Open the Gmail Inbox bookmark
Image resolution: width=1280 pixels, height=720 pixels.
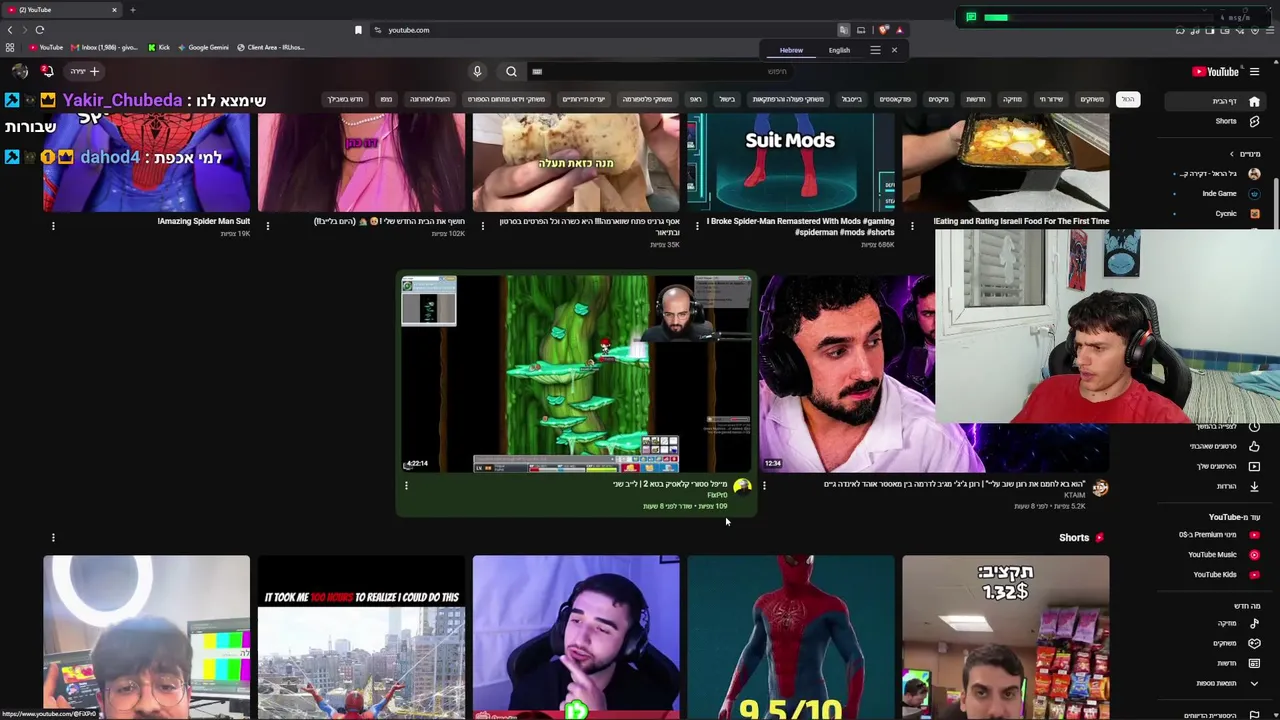[x=105, y=47]
